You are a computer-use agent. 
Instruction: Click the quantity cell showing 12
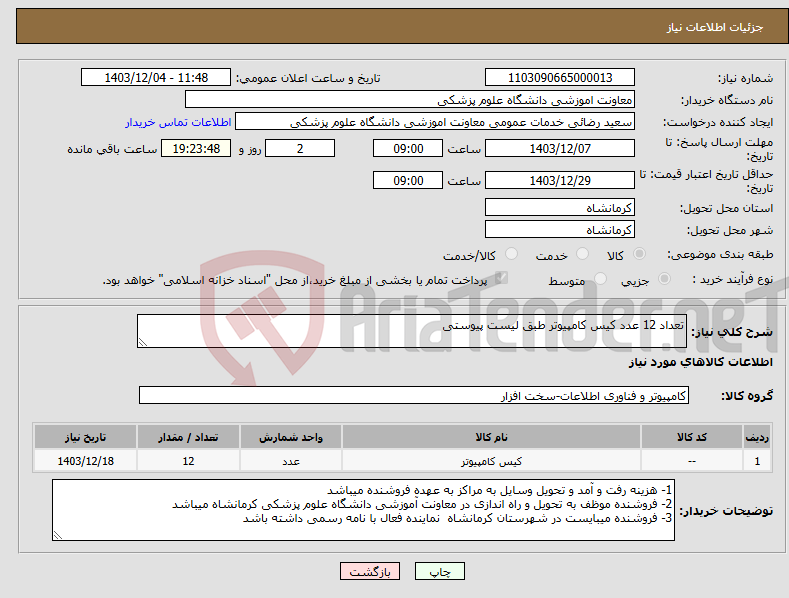[188, 461]
